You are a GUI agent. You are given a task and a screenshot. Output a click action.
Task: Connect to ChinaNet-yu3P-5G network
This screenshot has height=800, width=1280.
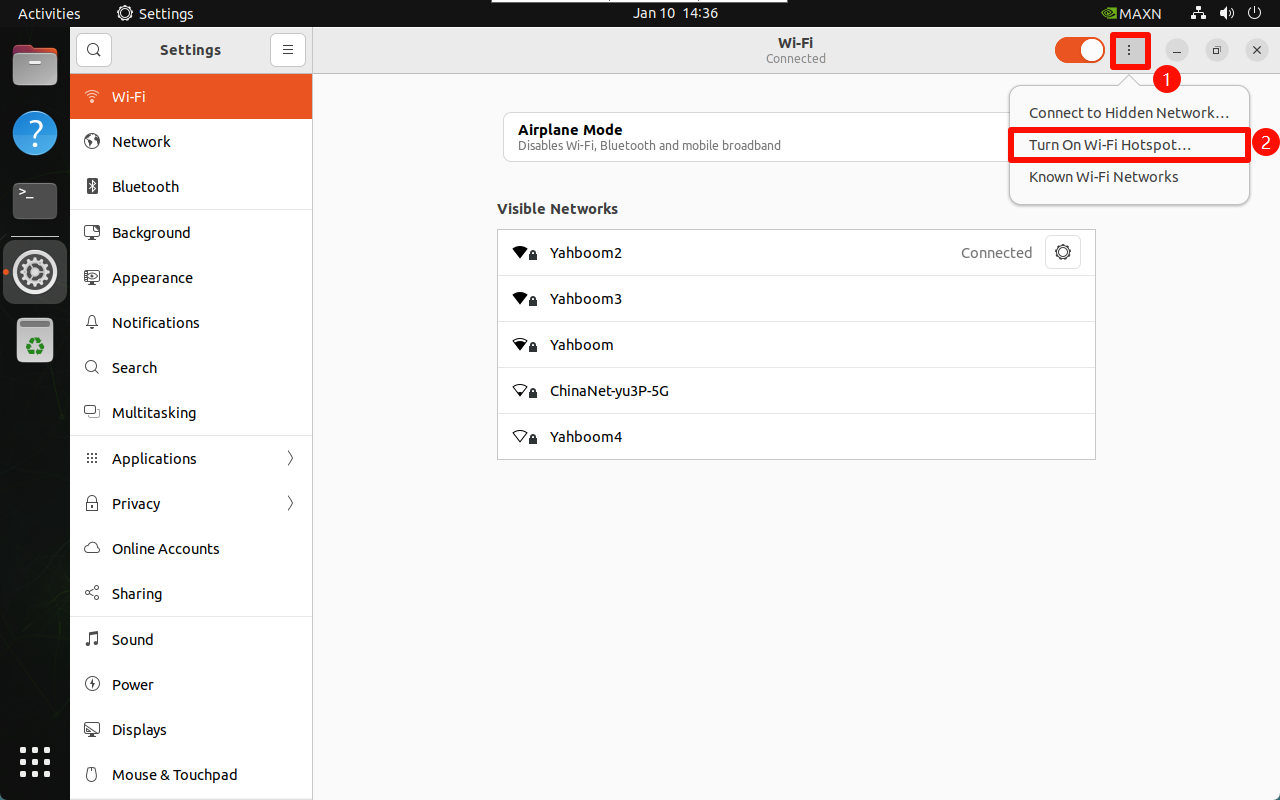[609, 391]
